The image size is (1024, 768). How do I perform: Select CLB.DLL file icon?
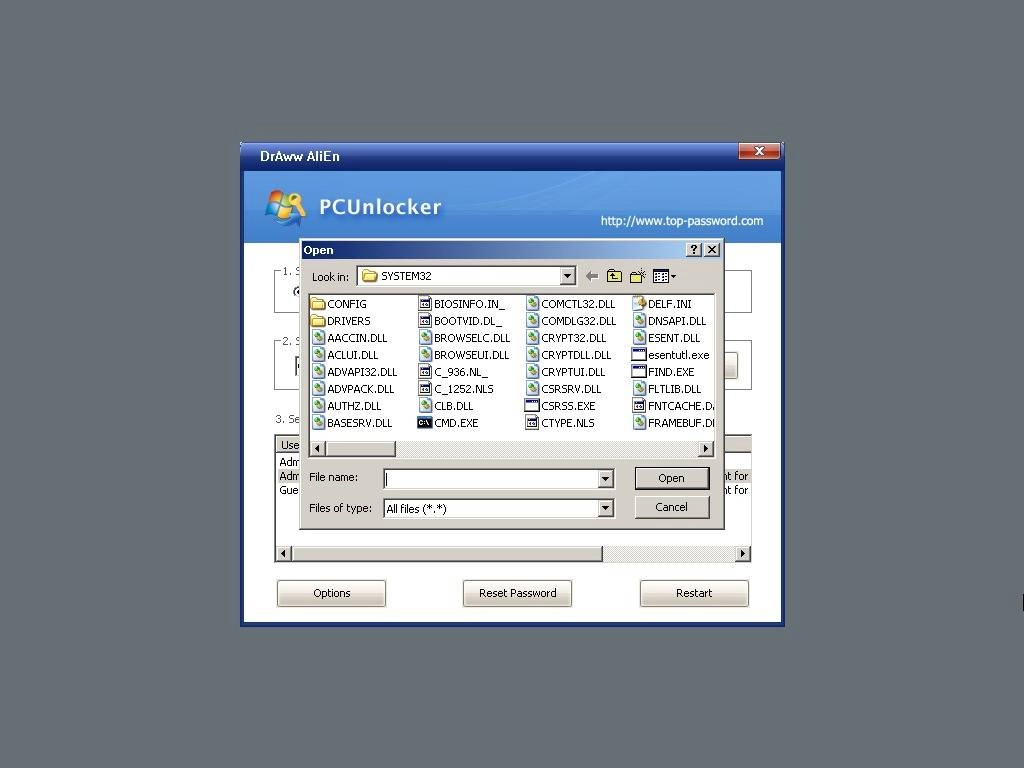[425, 406]
